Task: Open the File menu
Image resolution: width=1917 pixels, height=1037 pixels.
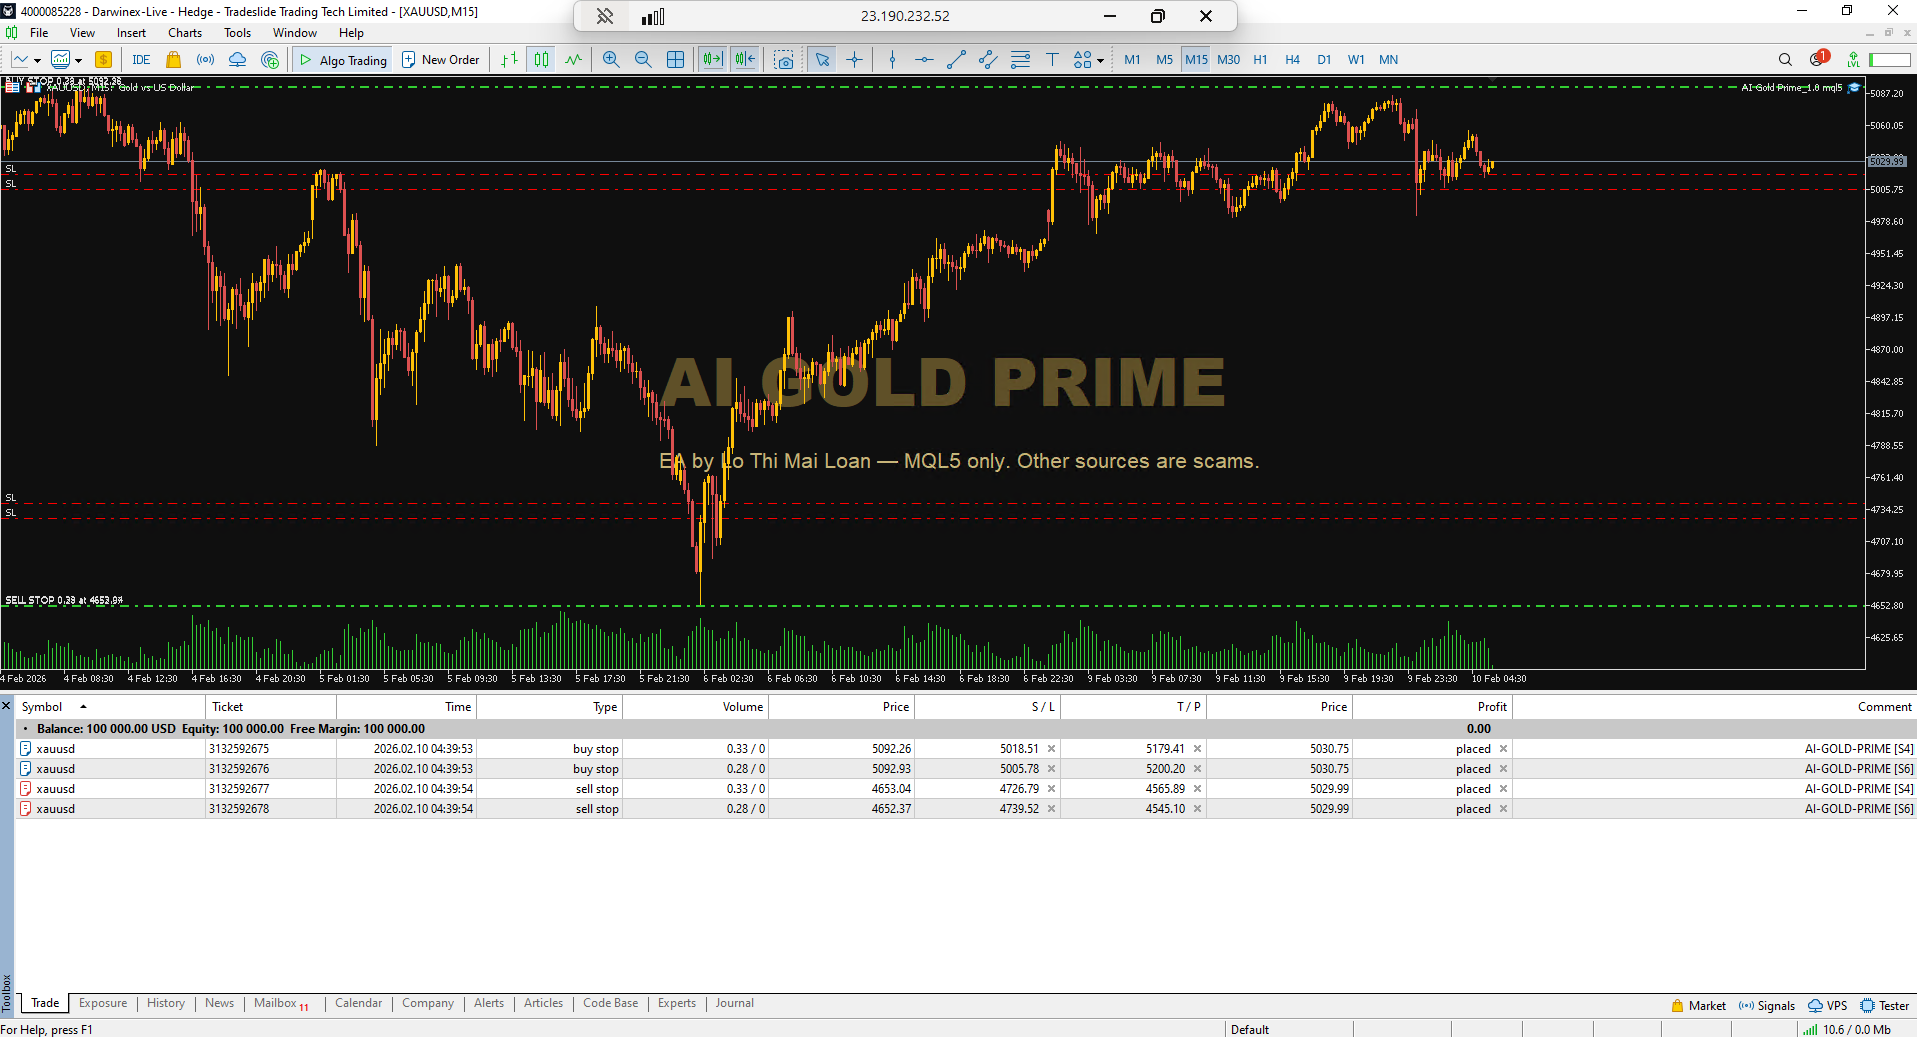Action: tap(39, 33)
